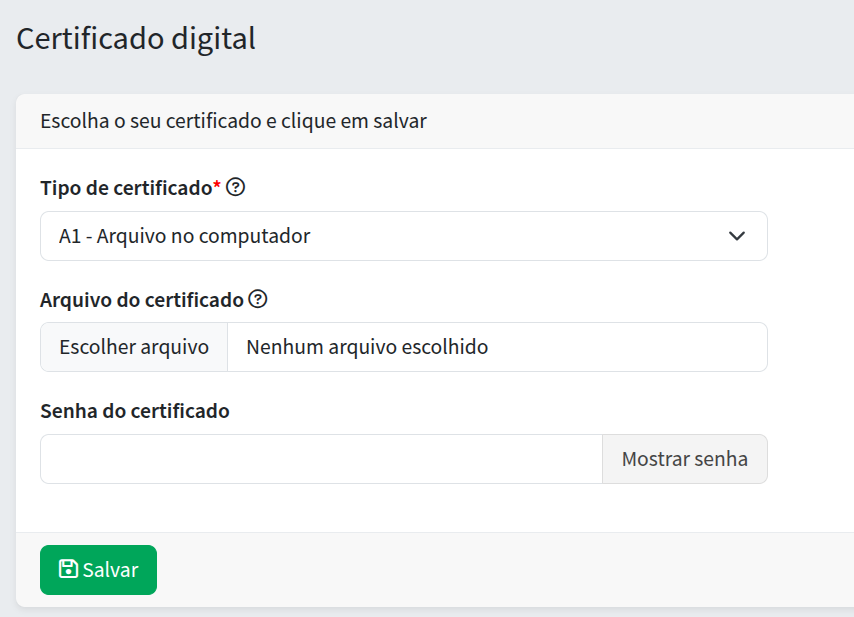Click the 'Tipo de certificado' label
This screenshot has height=617, width=854.
click(x=126, y=188)
